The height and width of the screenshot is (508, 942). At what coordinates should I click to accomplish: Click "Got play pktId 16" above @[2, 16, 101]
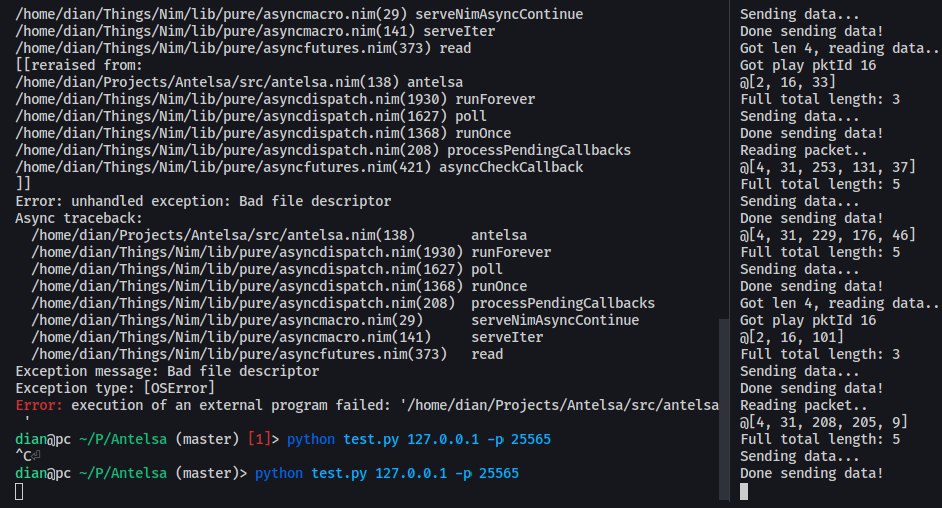coord(808,320)
